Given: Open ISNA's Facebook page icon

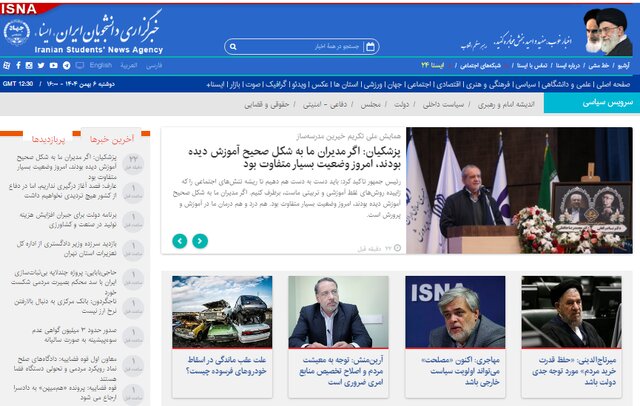Looking at the screenshot, I should click(18, 65).
